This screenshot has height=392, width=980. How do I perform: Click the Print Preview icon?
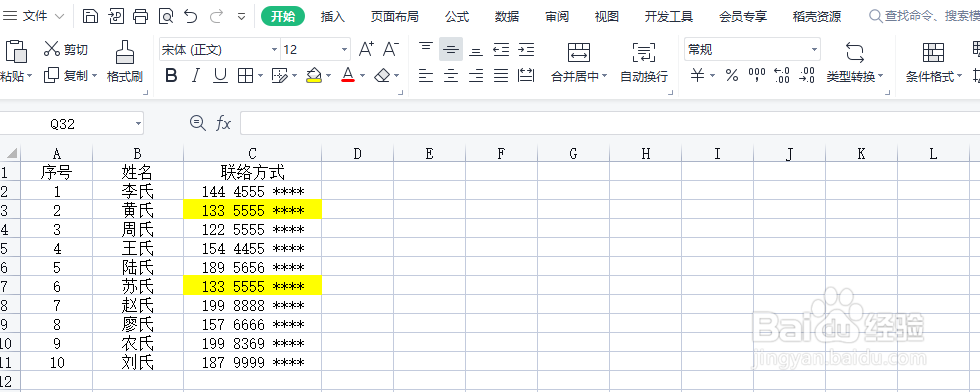(x=166, y=16)
